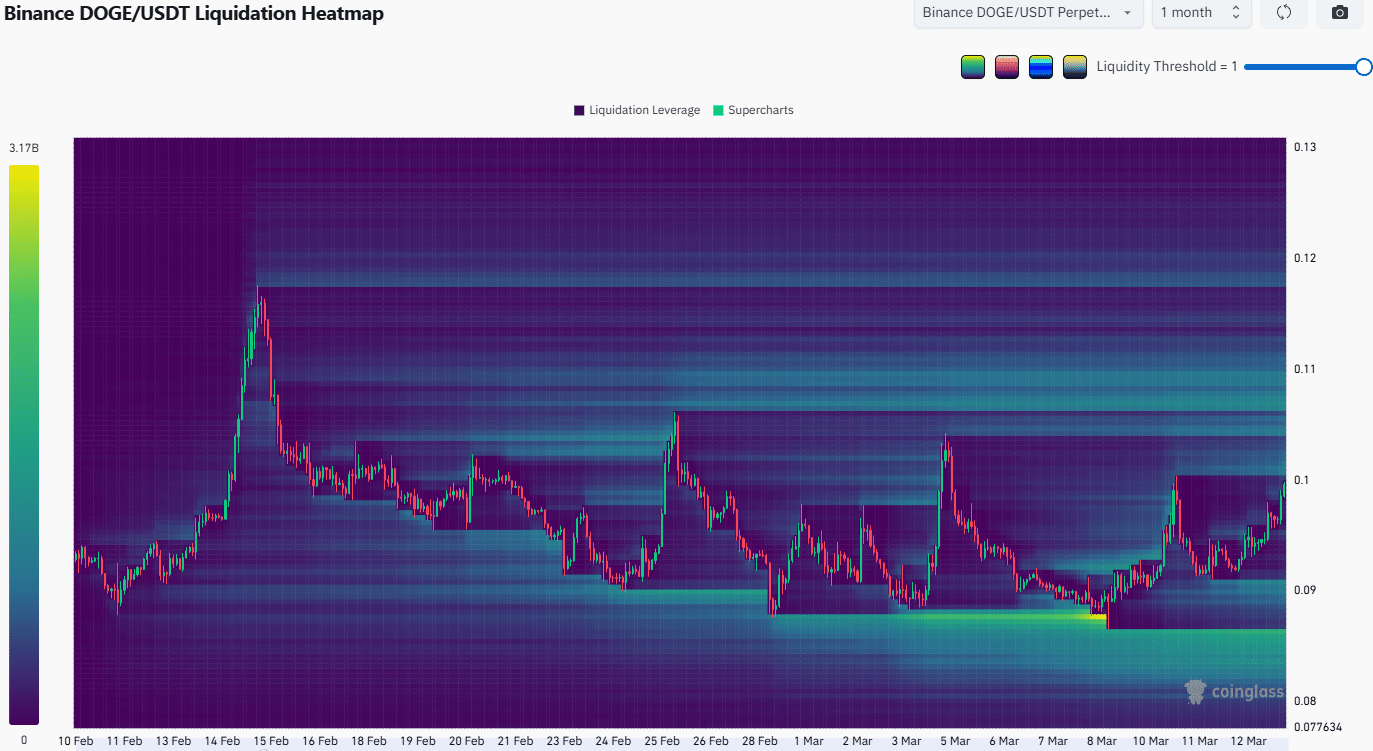The width and height of the screenshot is (1373, 751).
Task: Toggle the Liquidation Leverage series visibility
Action: pos(636,110)
